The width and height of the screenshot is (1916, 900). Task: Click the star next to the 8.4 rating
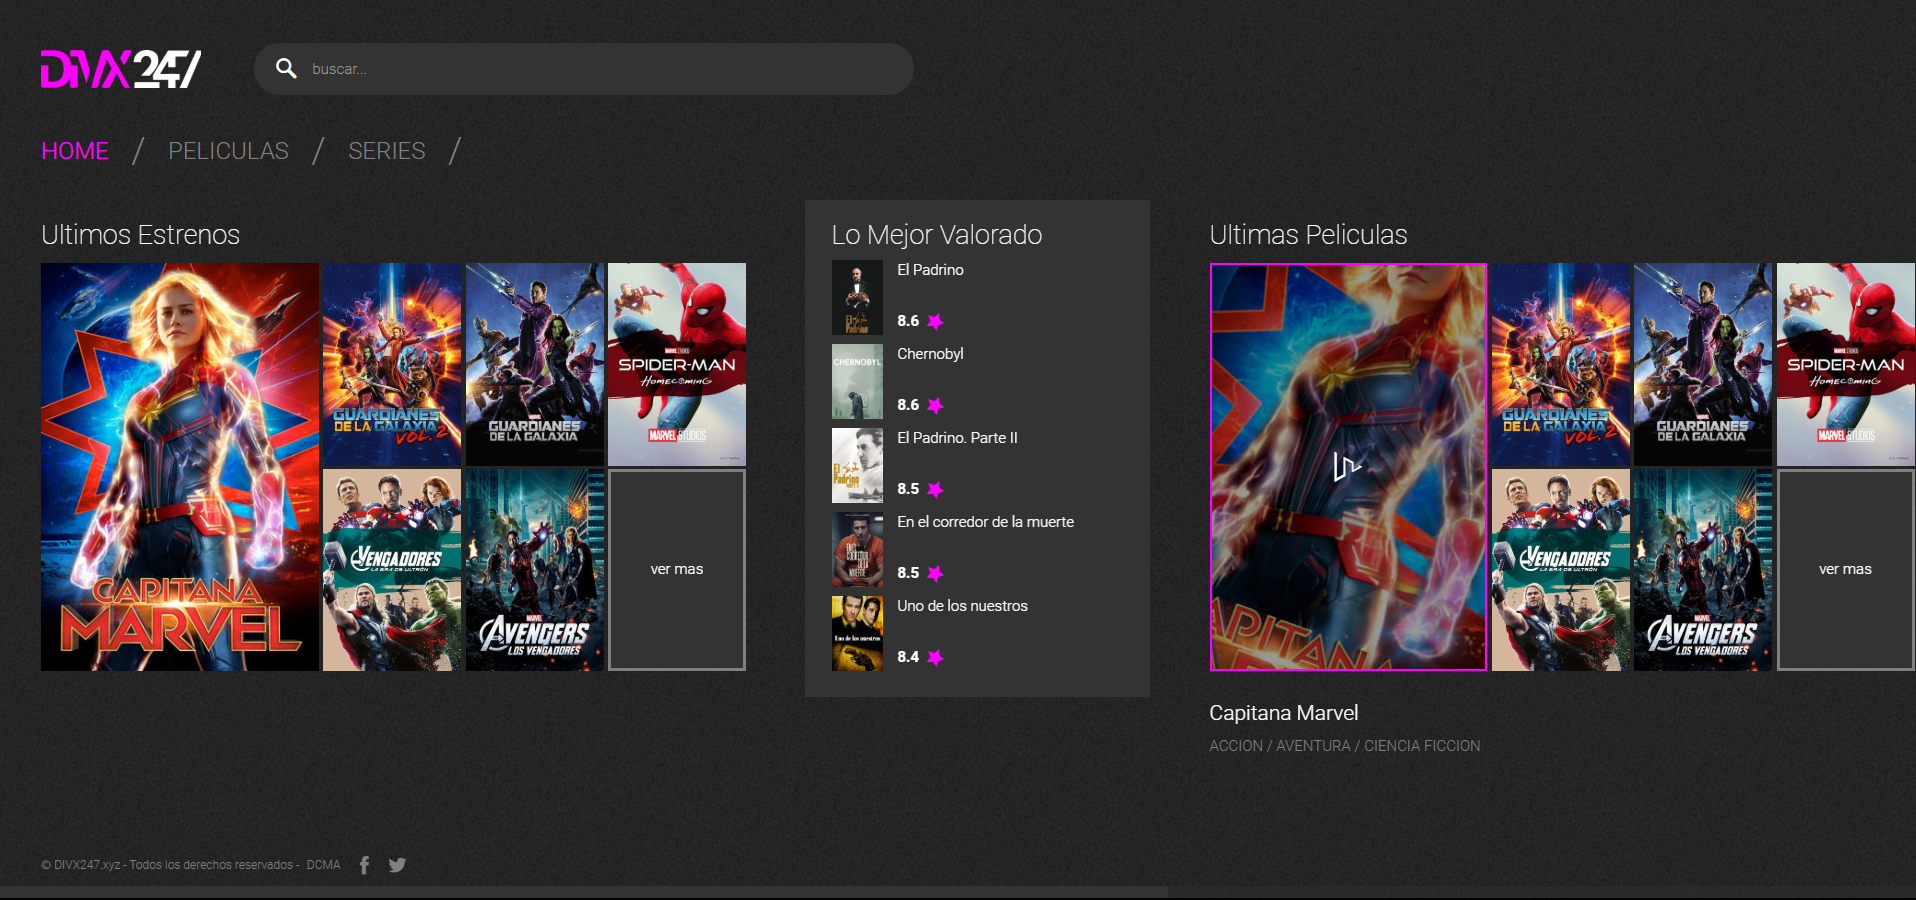(x=935, y=657)
